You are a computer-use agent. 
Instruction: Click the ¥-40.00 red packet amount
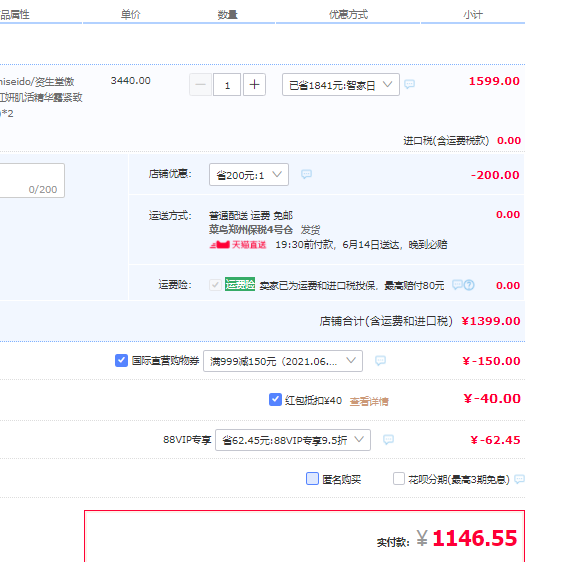[x=492, y=398]
